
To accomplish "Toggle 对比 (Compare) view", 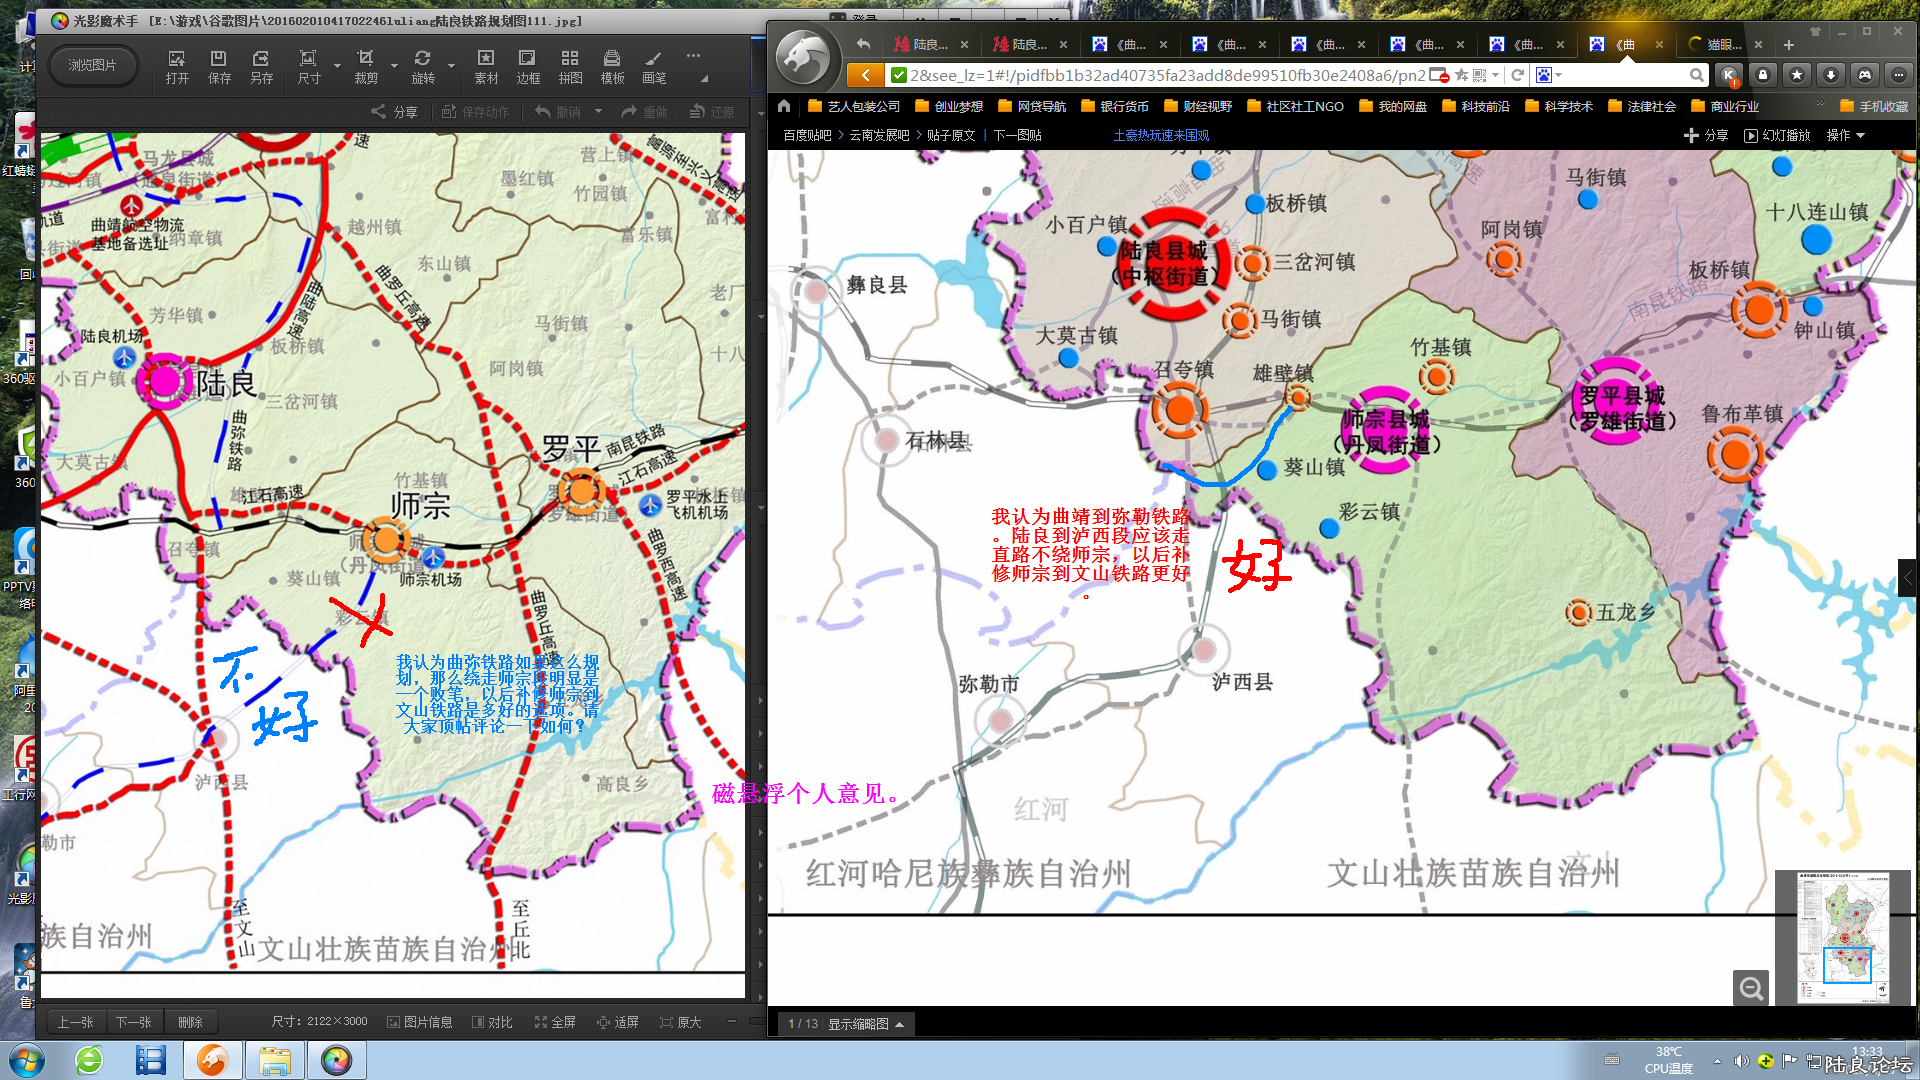I will (493, 1022).
